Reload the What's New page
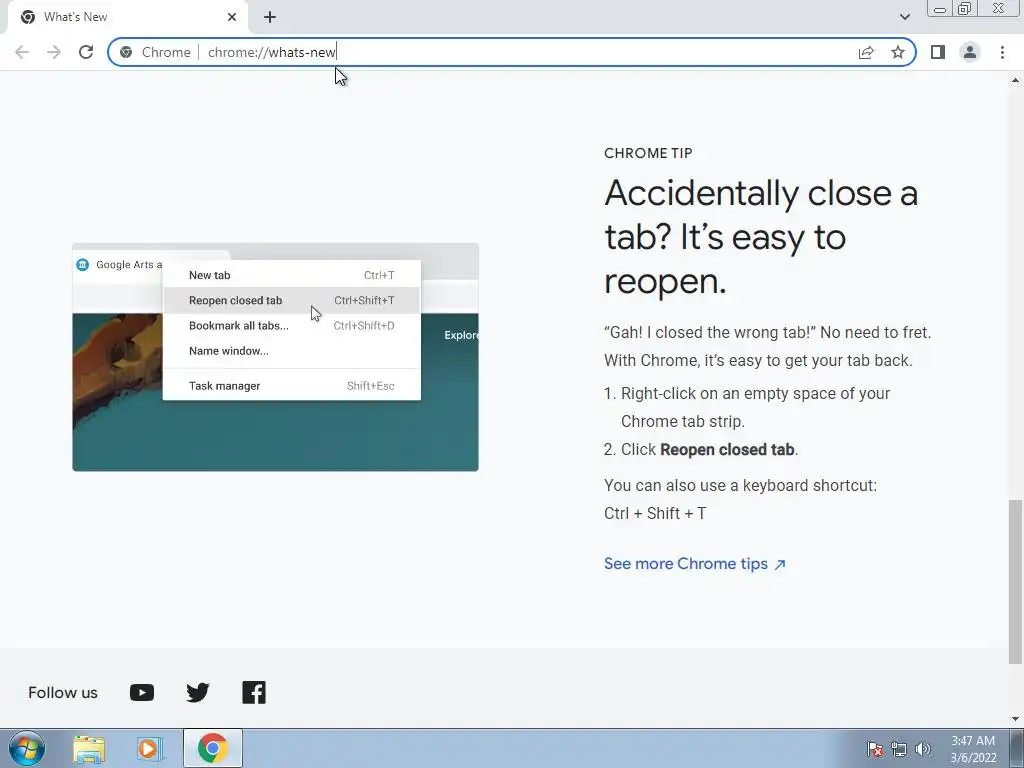 (86, 52)
